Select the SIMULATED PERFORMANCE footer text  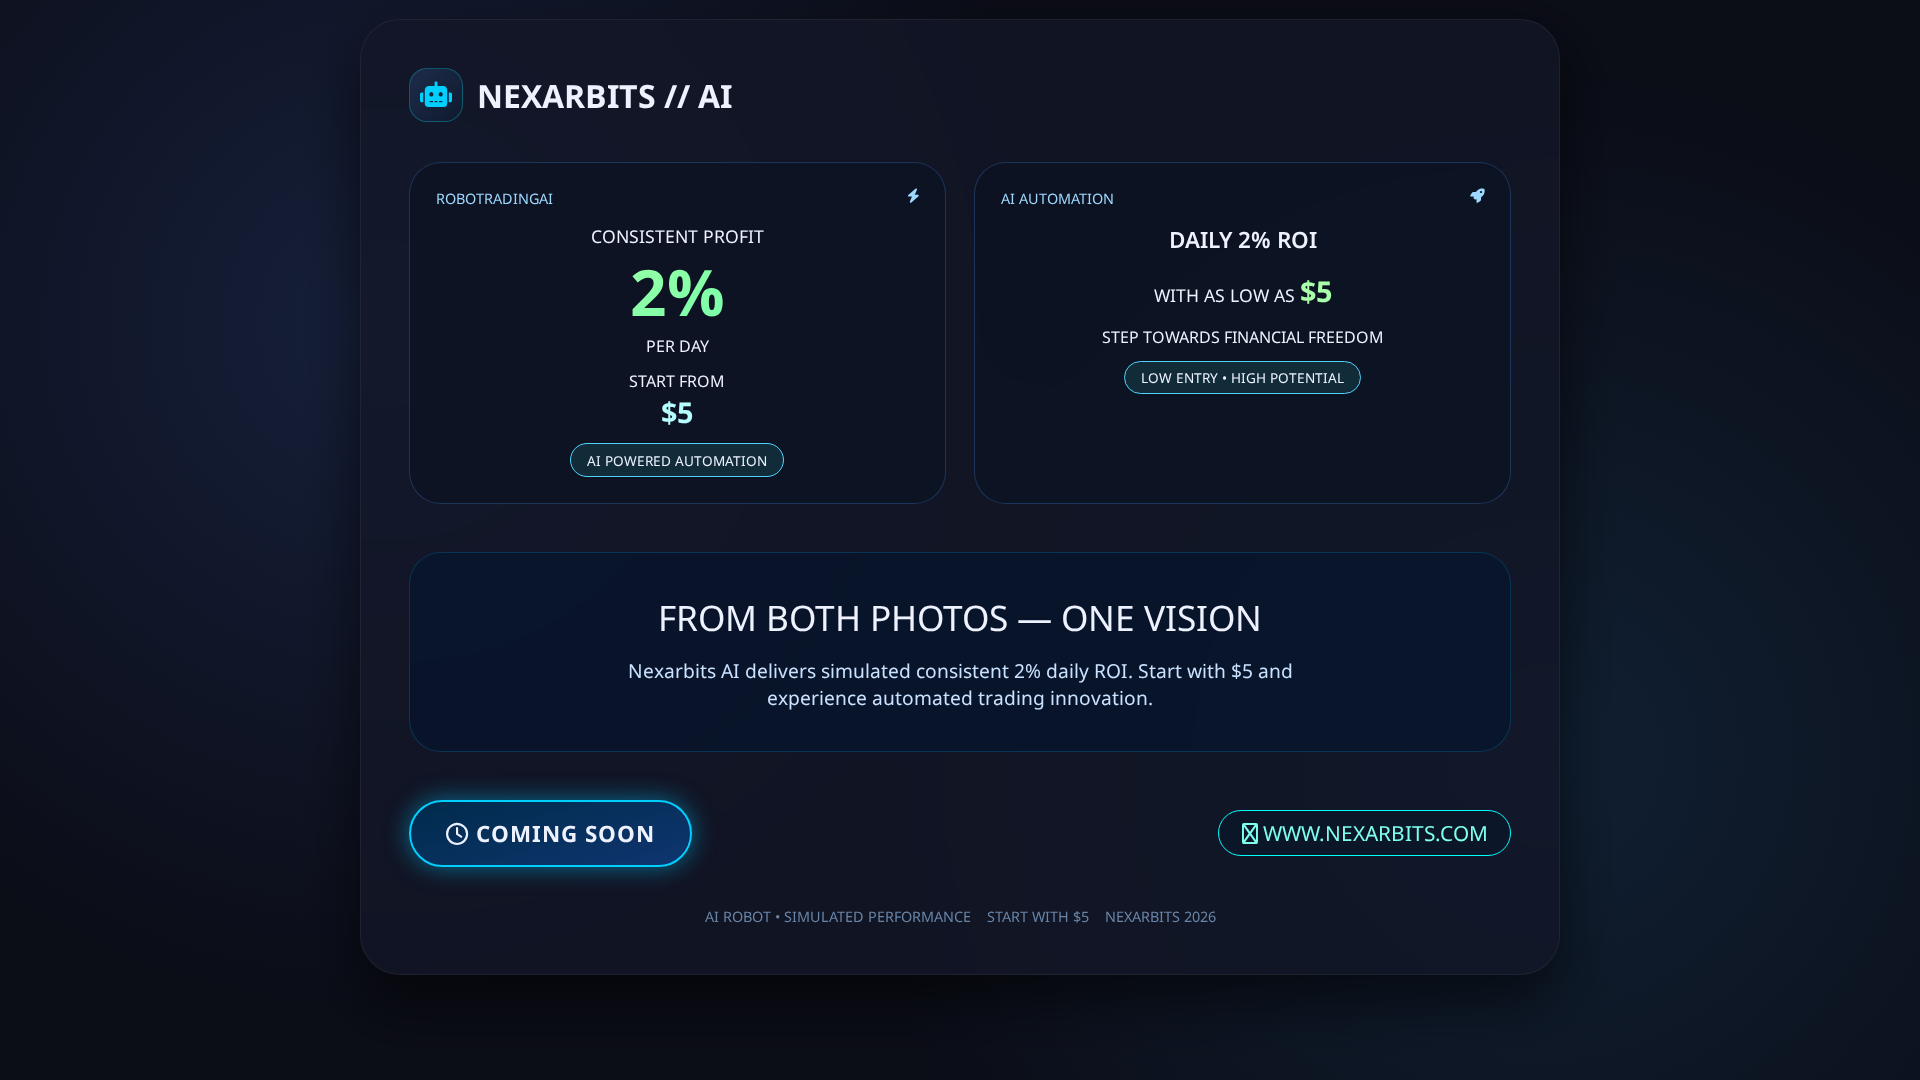(x=877, y=916)
